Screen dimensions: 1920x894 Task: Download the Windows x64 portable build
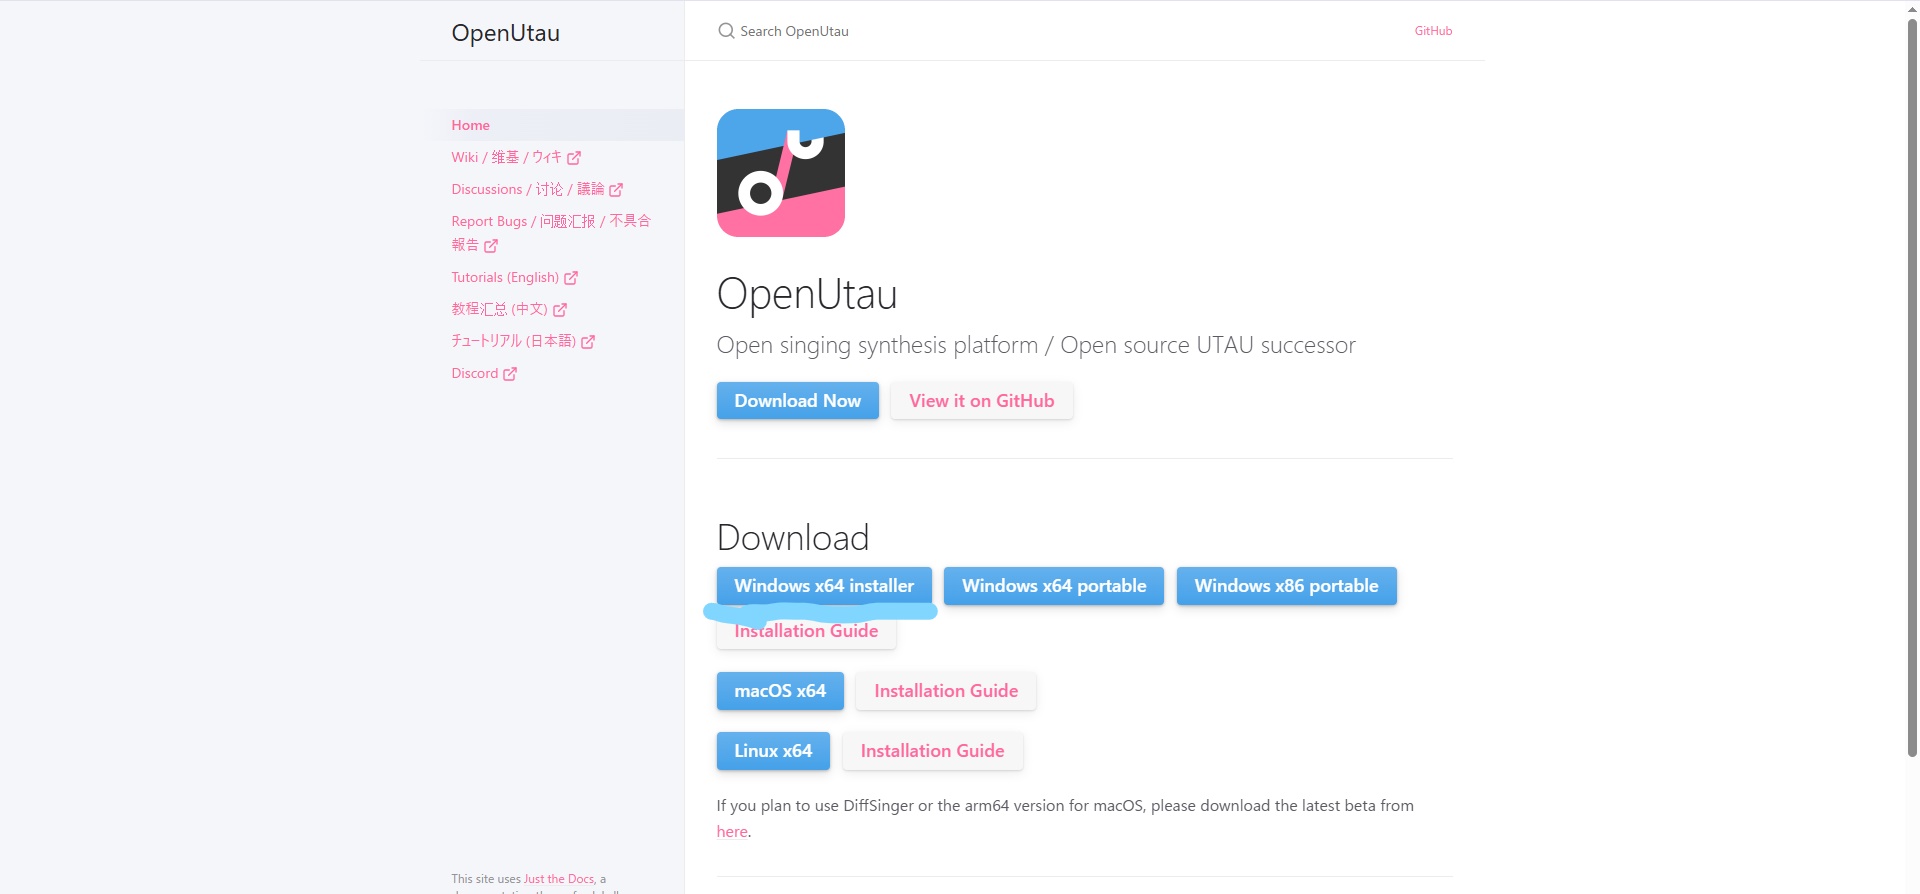[1053, 586]
